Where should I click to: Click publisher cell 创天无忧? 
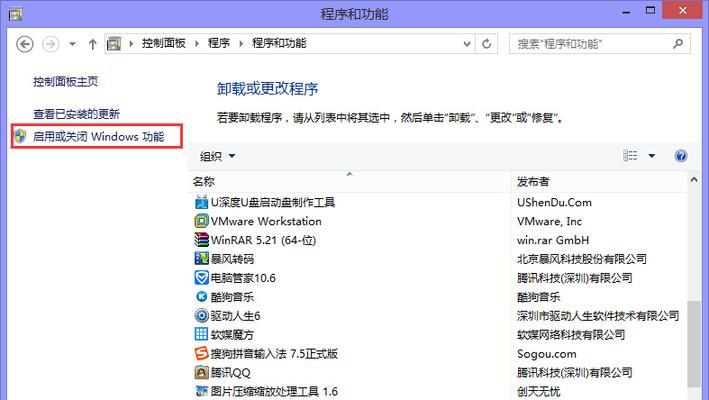539,391
